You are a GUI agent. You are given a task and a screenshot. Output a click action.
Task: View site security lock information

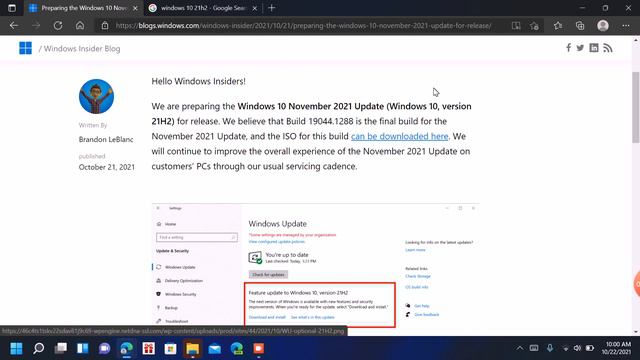105,25
